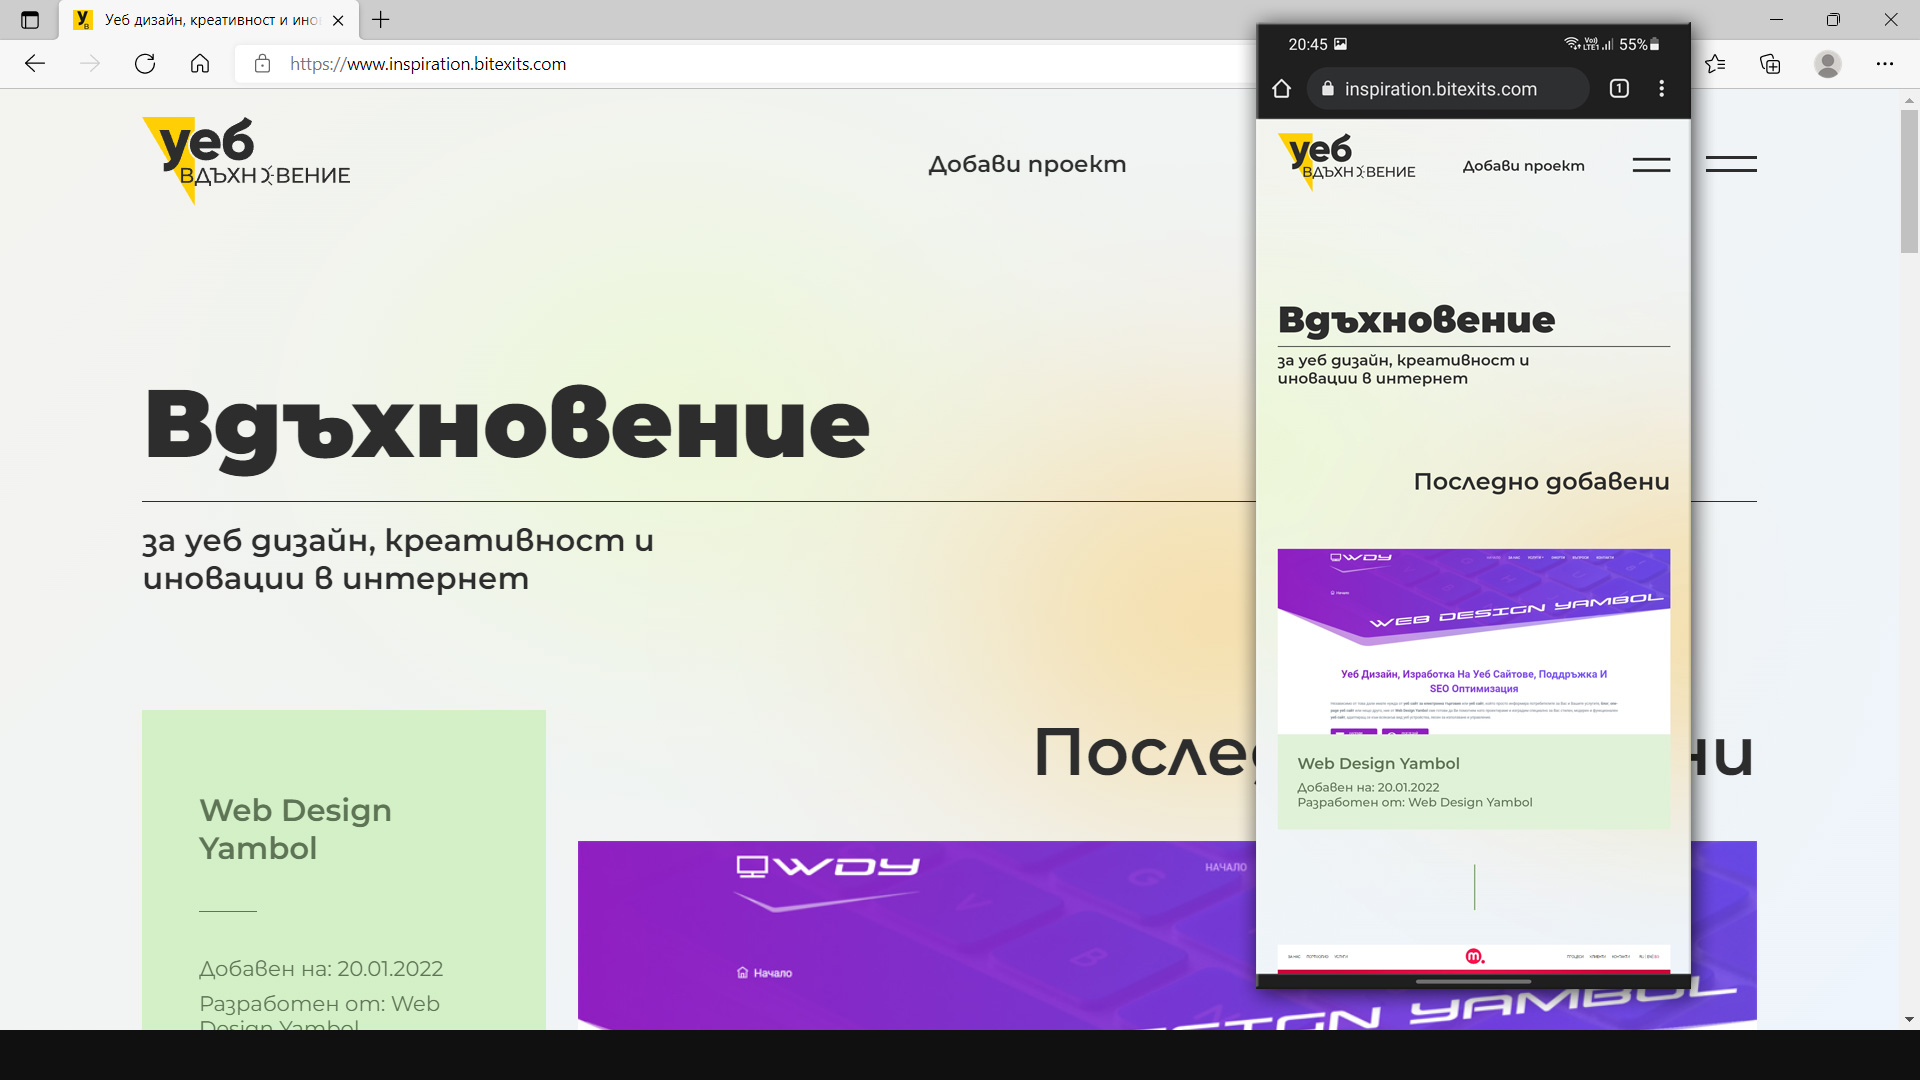The image size is (1920, 1080).
Task: Open a new tab with plus icon
Action: (381, 20)
